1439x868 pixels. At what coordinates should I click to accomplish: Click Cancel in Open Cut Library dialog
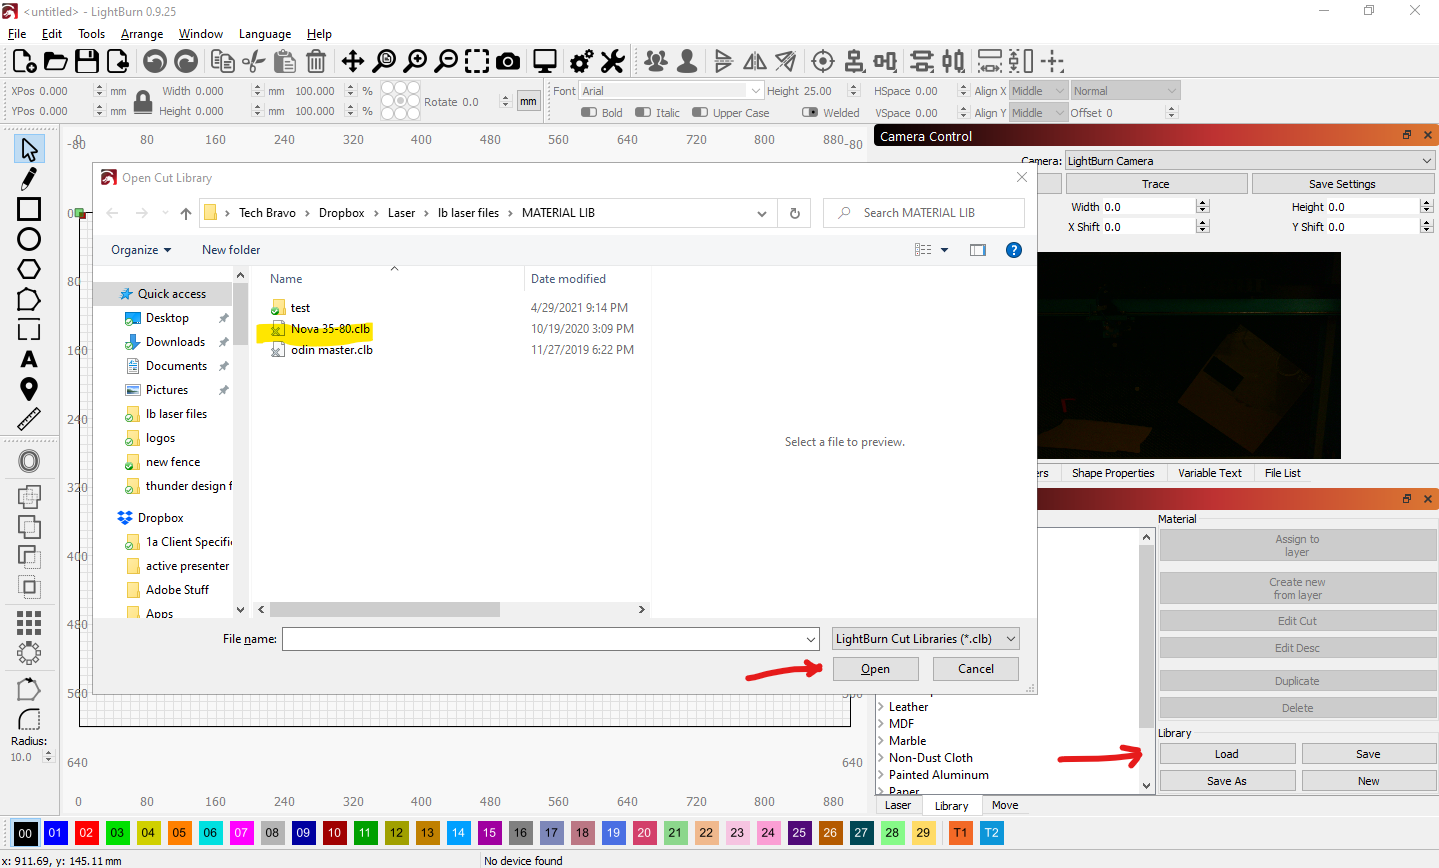(x=976, y=669)
